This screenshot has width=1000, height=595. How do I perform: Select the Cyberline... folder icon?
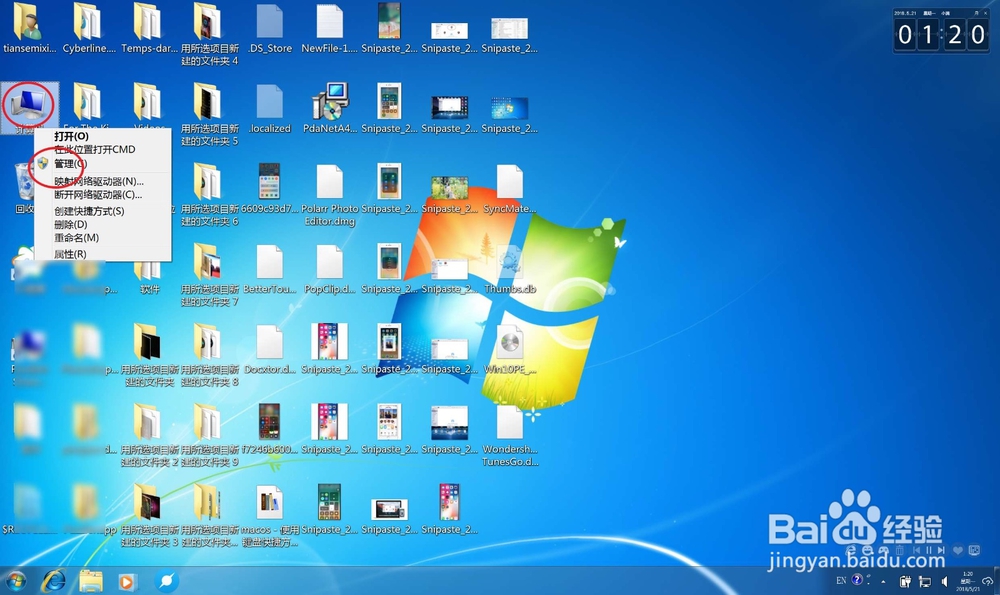click(x=89, y=29)
